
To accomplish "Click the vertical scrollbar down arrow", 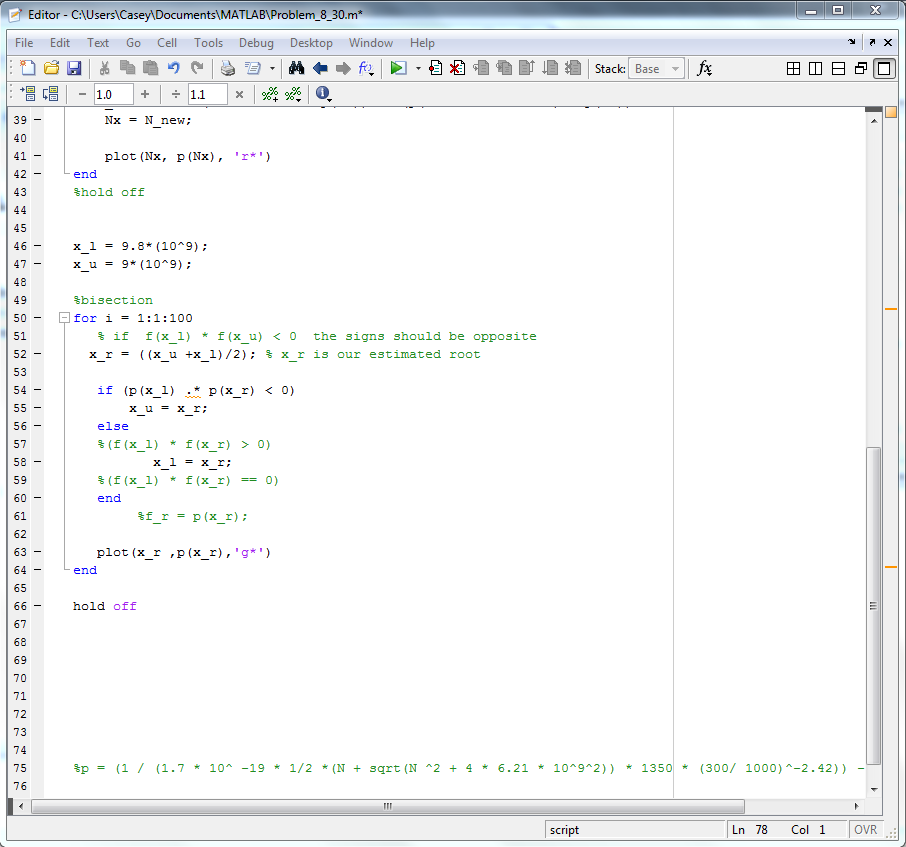I will (x=874, y=790).
